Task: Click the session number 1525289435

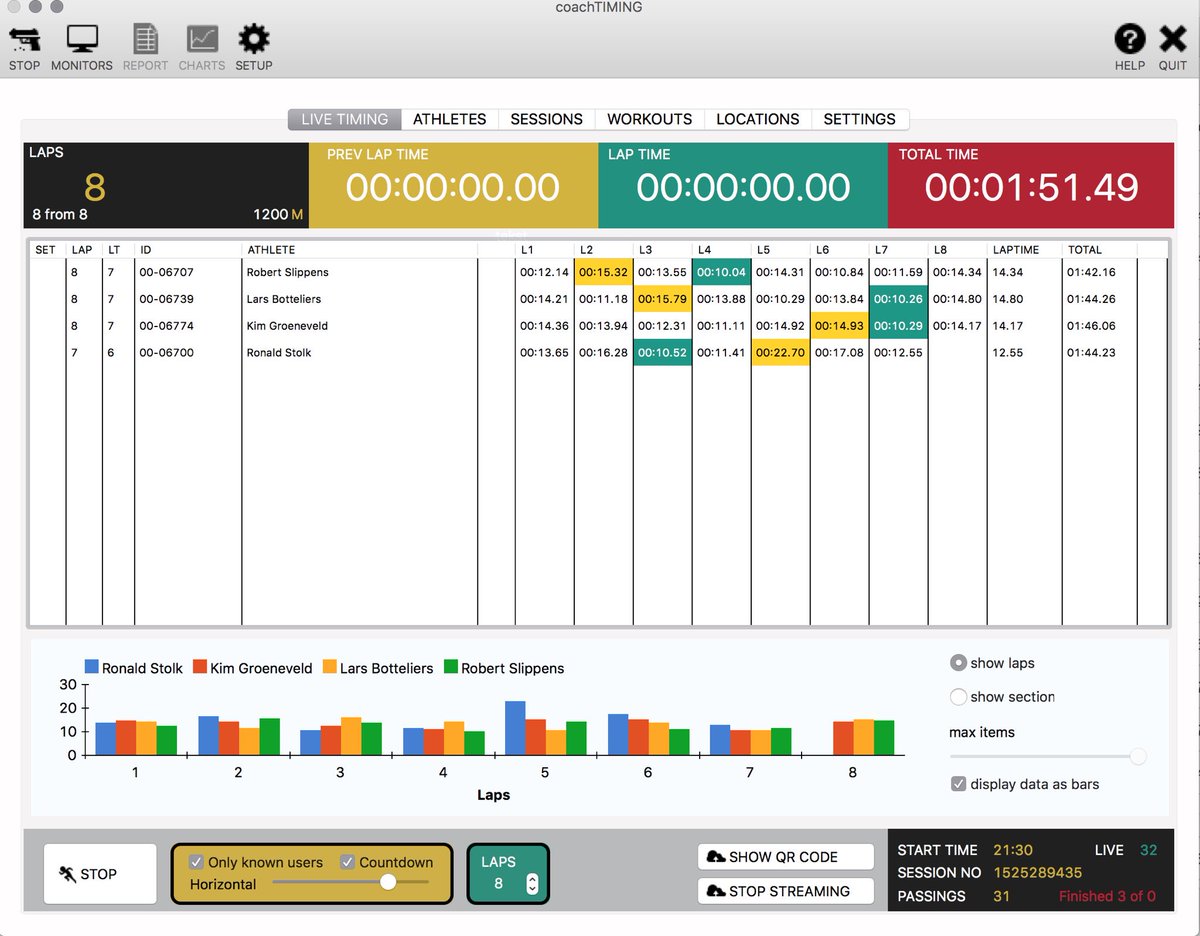Action: (x=1037, y=873)
